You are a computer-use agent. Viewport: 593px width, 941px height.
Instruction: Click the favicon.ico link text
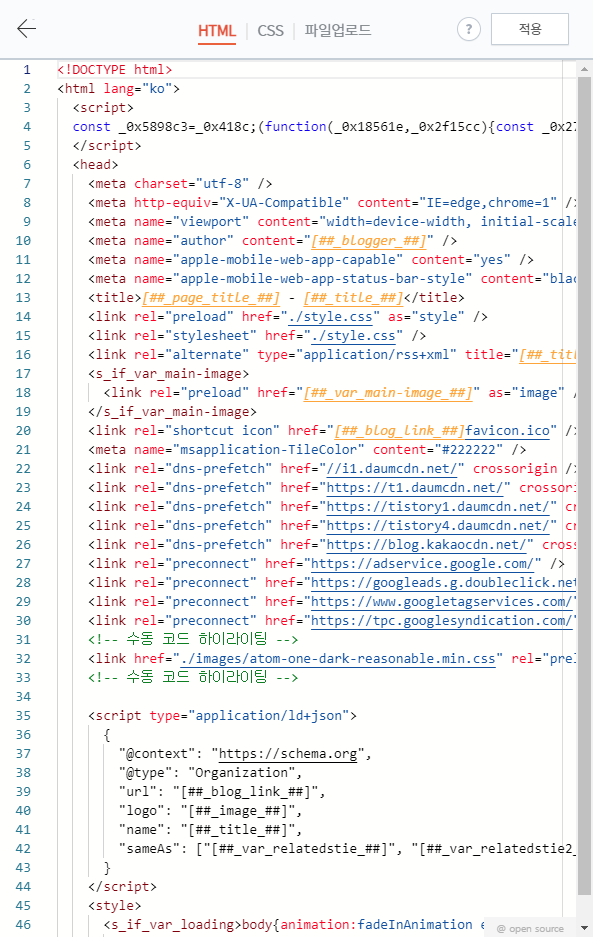point(508,431)
